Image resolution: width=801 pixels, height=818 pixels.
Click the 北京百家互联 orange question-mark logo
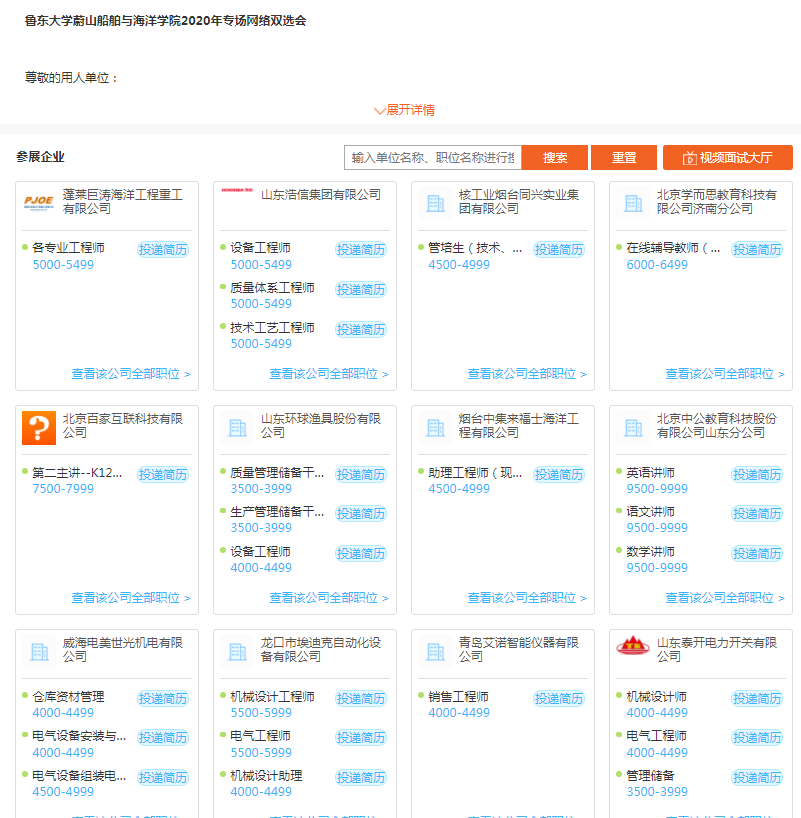pos(39,428)
